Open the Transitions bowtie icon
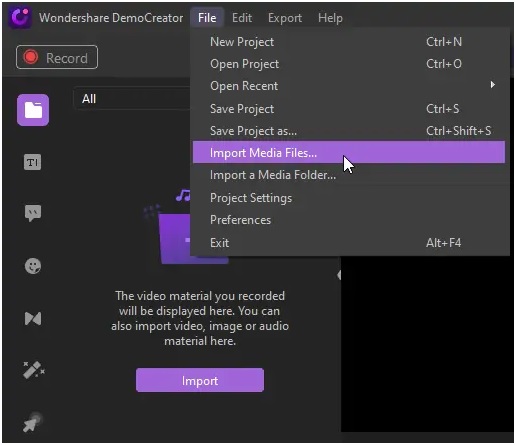 click(x=33, y=319)
